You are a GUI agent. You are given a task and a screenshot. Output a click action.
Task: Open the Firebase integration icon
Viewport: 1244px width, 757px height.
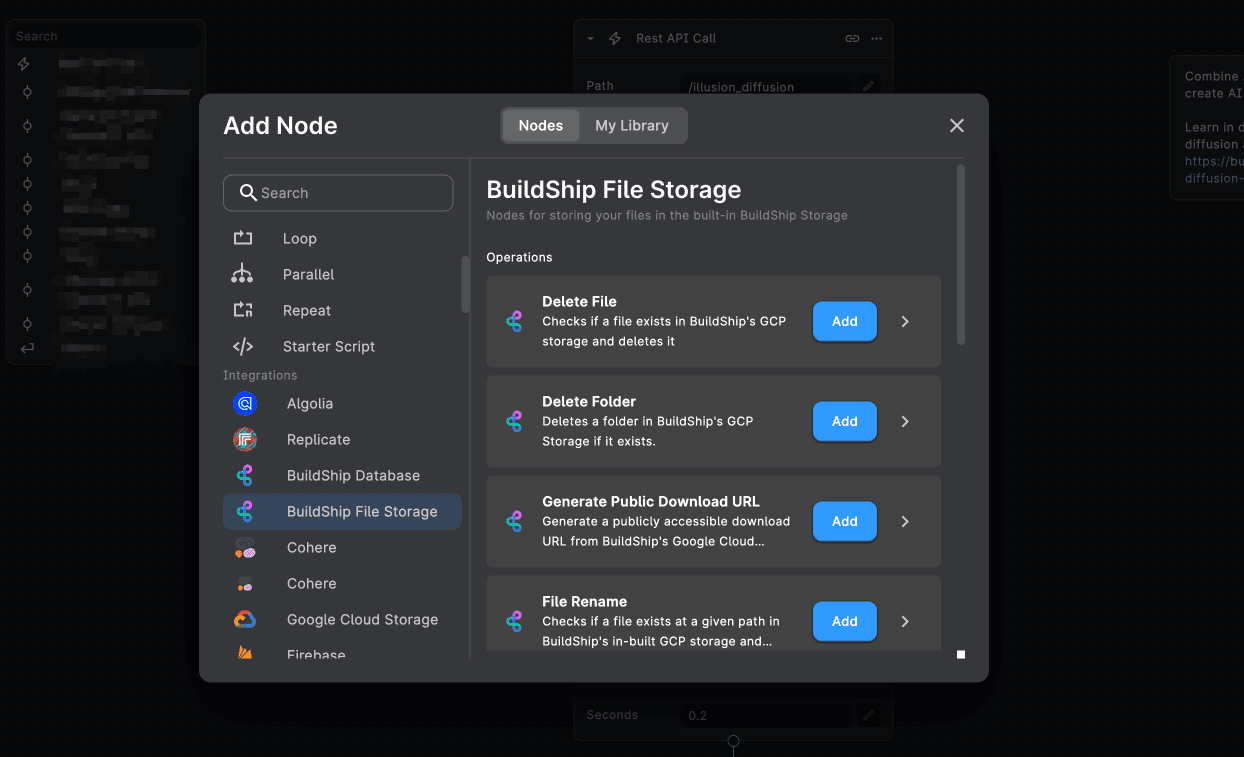click(x=245, y=654)
